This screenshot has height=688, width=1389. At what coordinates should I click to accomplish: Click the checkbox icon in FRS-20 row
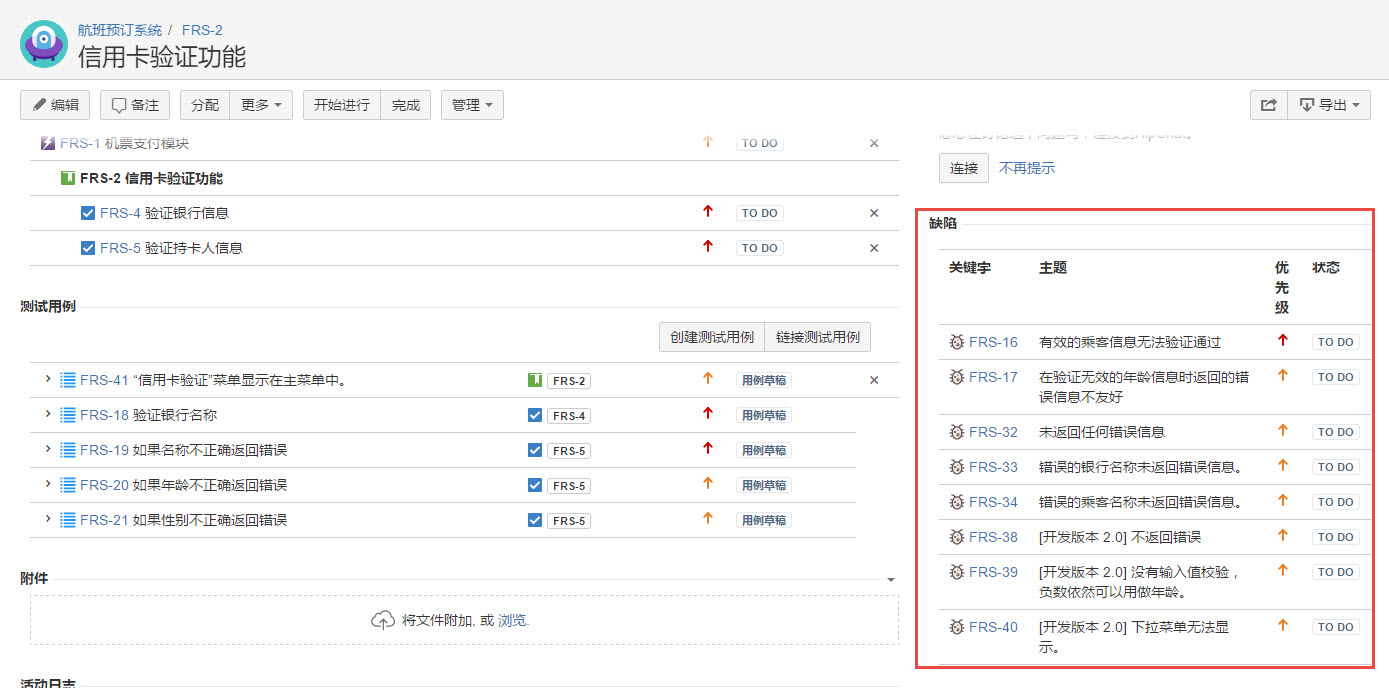[535, 485]
